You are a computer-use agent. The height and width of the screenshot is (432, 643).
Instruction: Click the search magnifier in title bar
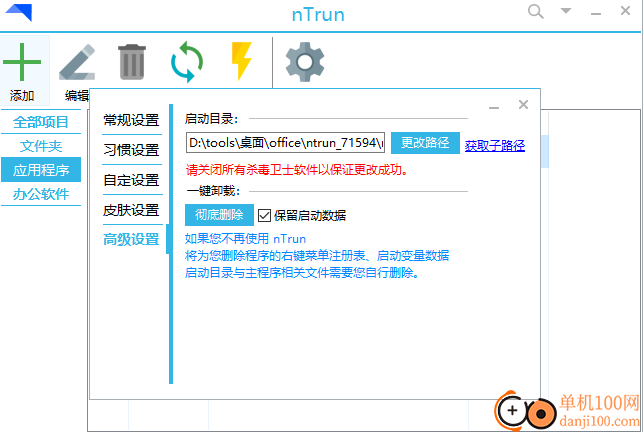(536, 11)
